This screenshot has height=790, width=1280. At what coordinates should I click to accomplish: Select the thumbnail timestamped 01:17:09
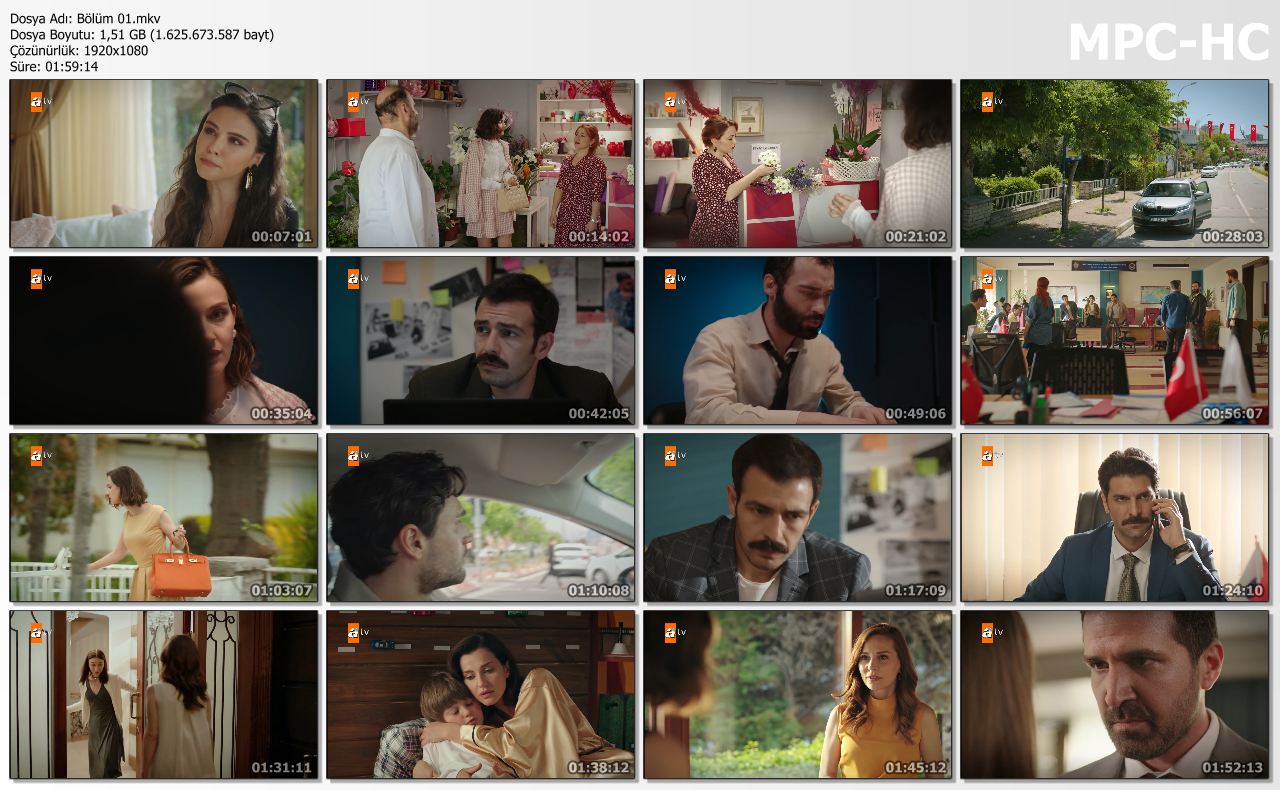pyautogui.click(x=798, y=518)
